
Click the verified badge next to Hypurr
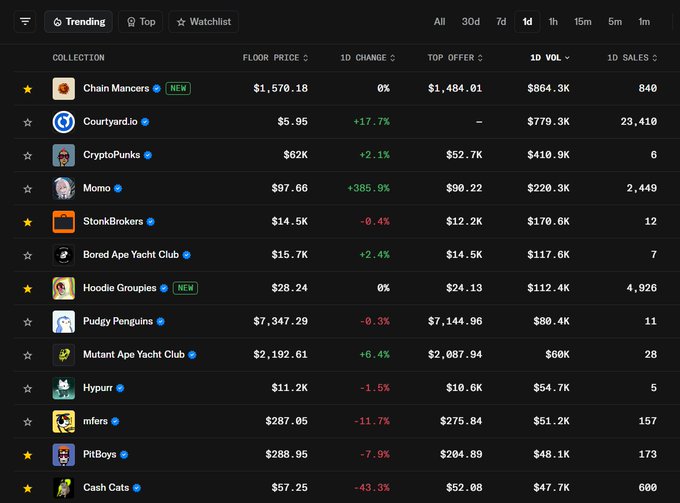(x=120, y=388)
